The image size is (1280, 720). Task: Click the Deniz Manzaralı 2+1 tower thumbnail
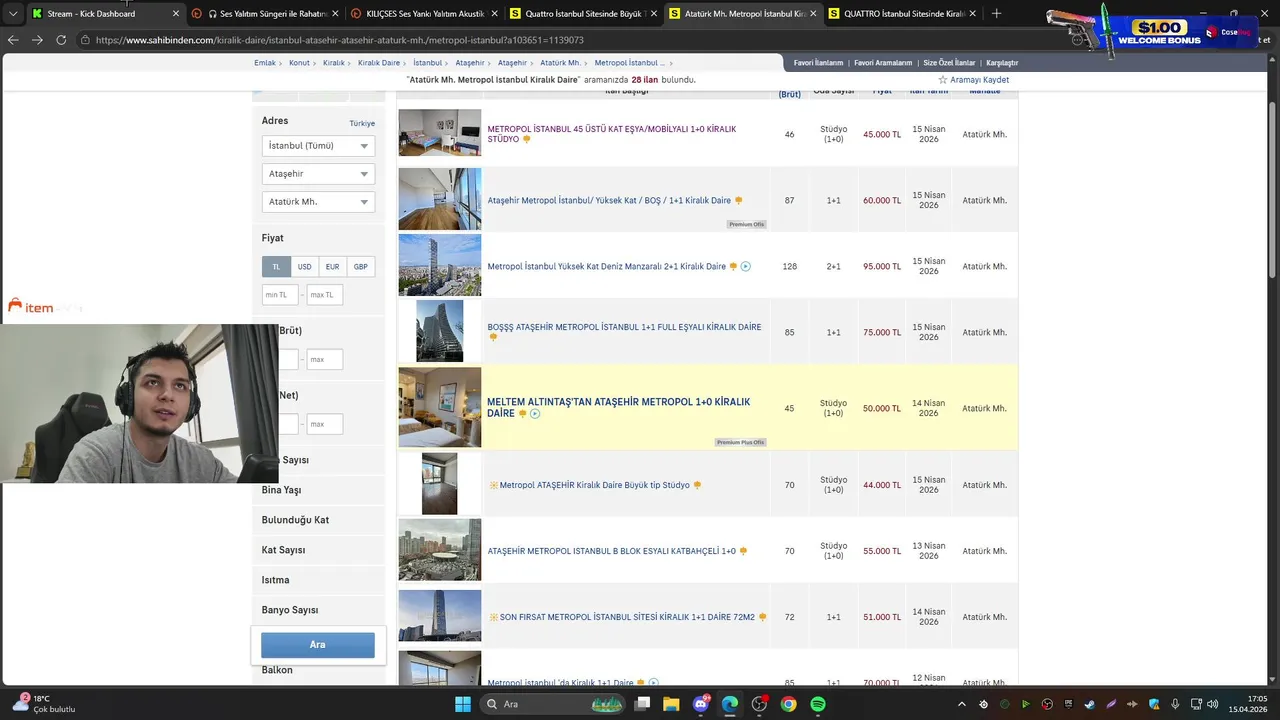(440, 266)
